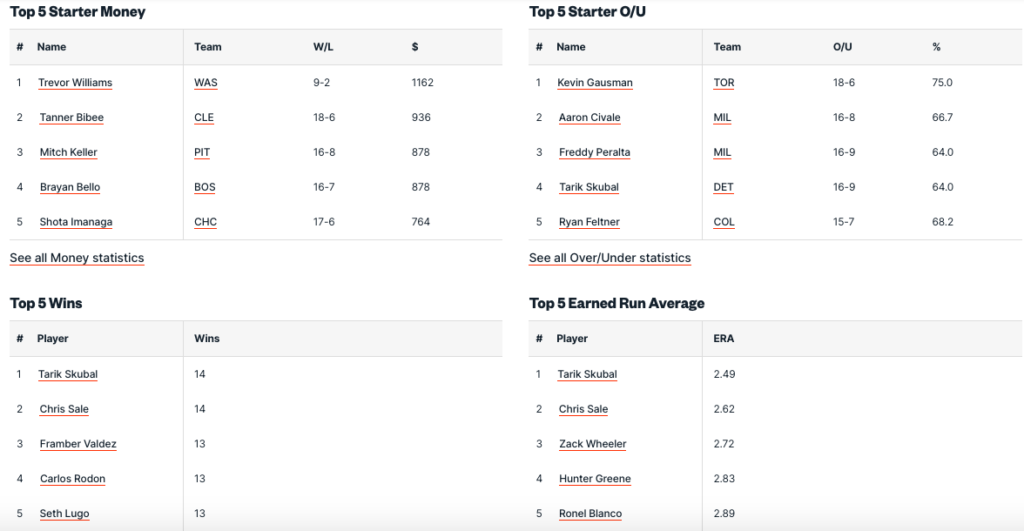Click Carlos Rodon's name link
The width and height of the screenshot is (1024, 531).
click(x=72, y=479)
